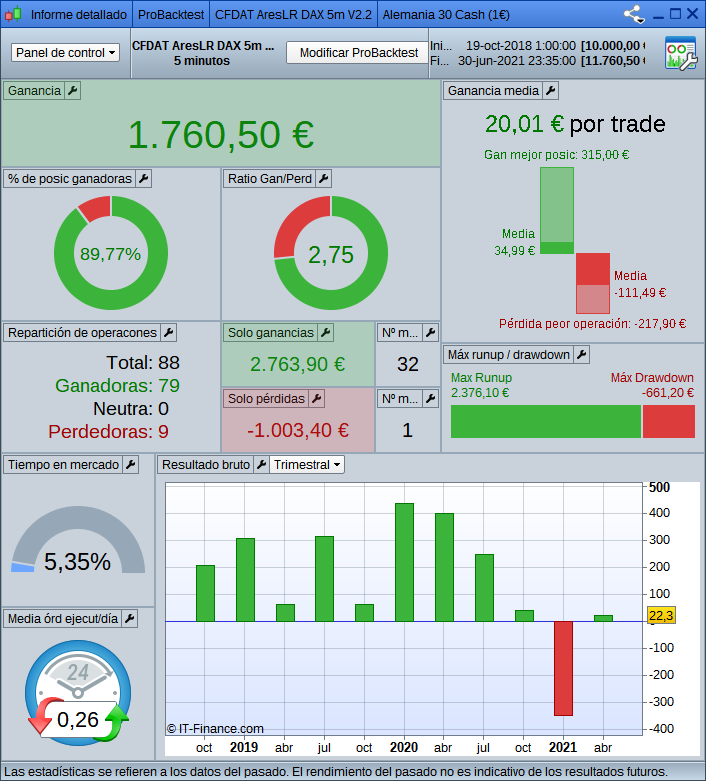
Task: Click the red Máx Drawdown bar
Action: [669, 421]
